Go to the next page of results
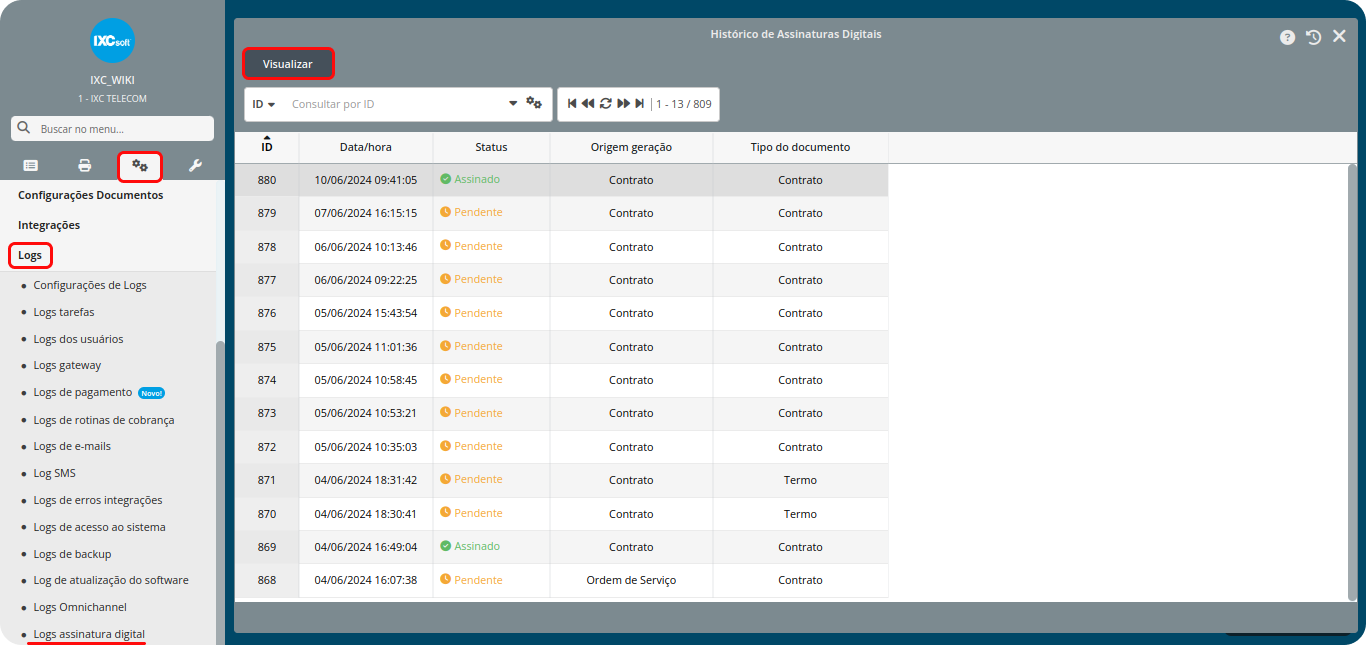Screen dimensions: 1366x645 click(x=623, y=103)
